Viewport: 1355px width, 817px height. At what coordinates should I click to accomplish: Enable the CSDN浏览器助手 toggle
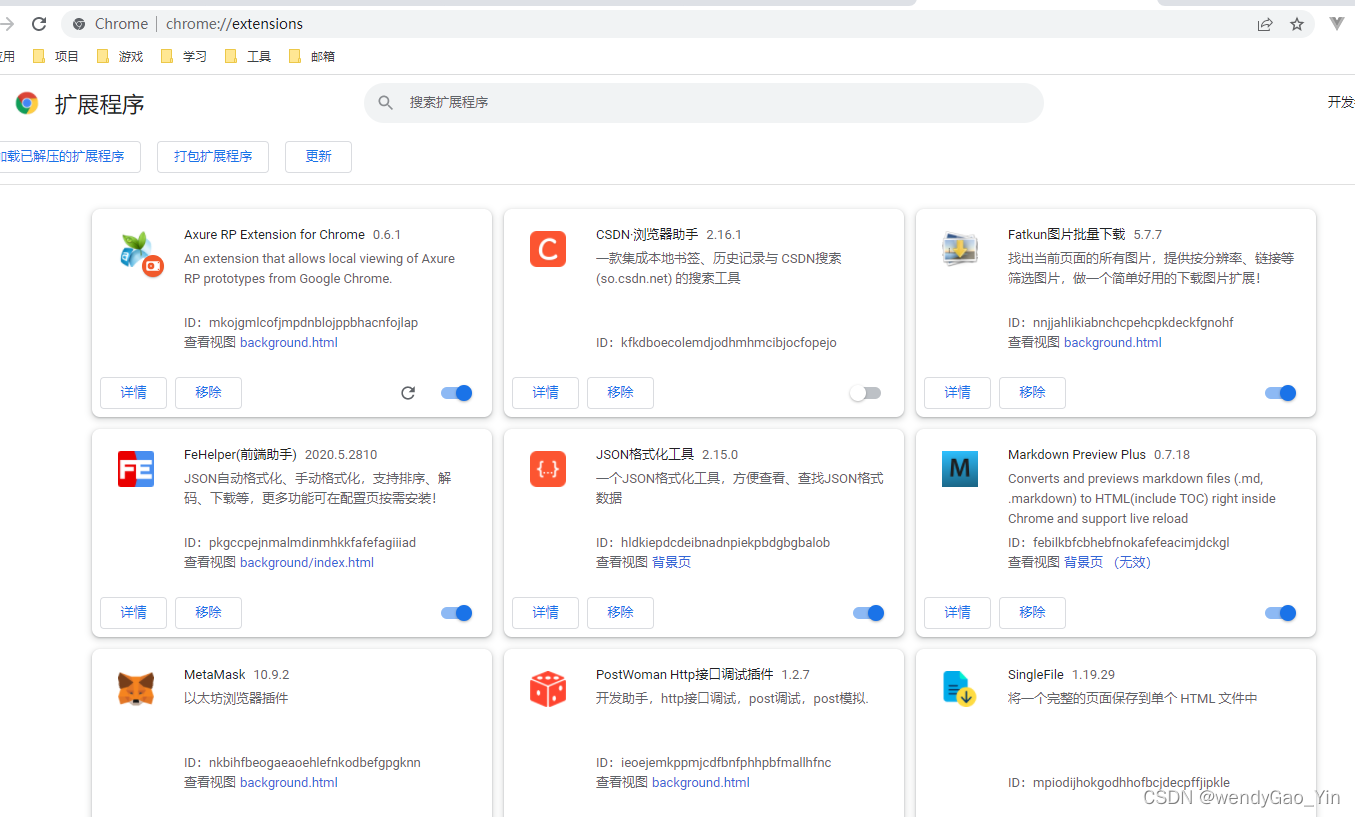coord(865,393)
